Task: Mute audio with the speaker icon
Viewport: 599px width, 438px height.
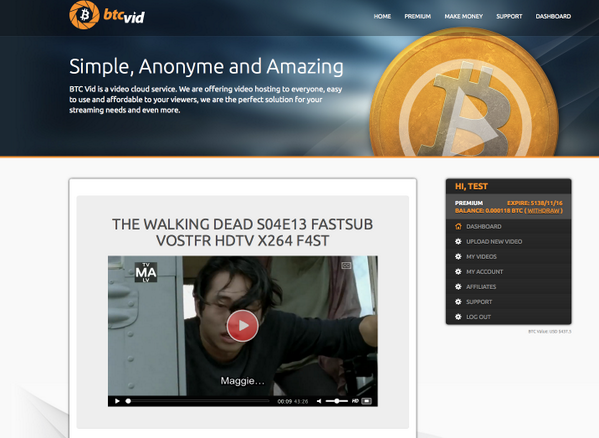Action: click(x=319, y=401)
